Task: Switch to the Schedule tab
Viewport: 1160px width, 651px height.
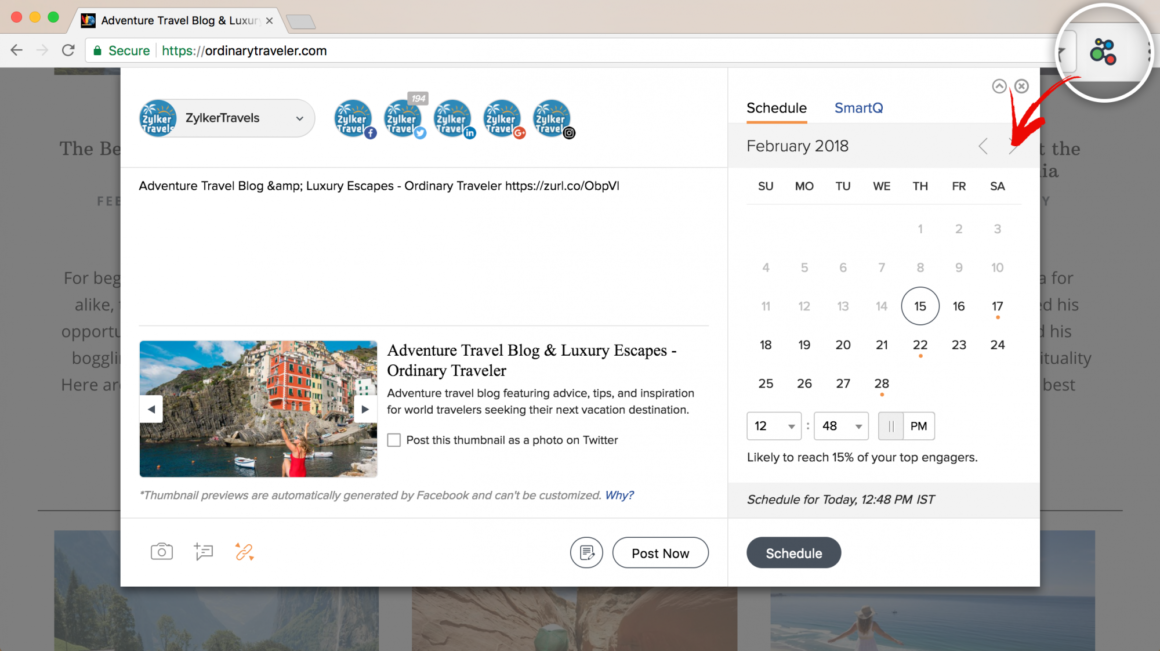Action: (x=776, y=108)
